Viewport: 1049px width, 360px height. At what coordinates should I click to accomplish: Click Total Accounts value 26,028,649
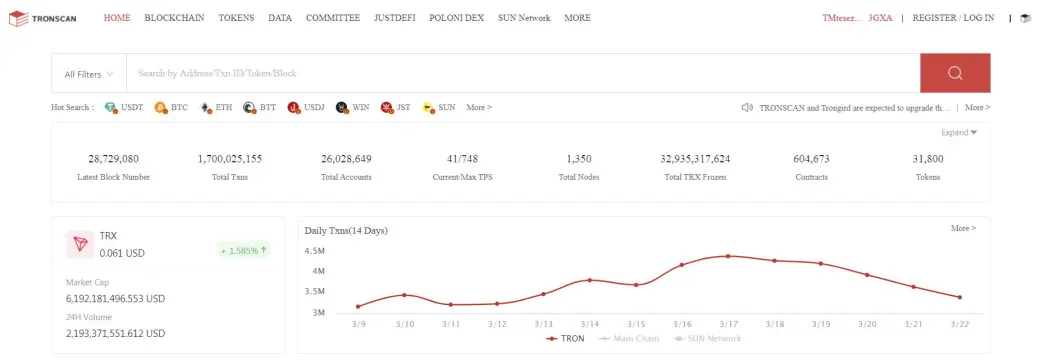[x=346, y=159]
